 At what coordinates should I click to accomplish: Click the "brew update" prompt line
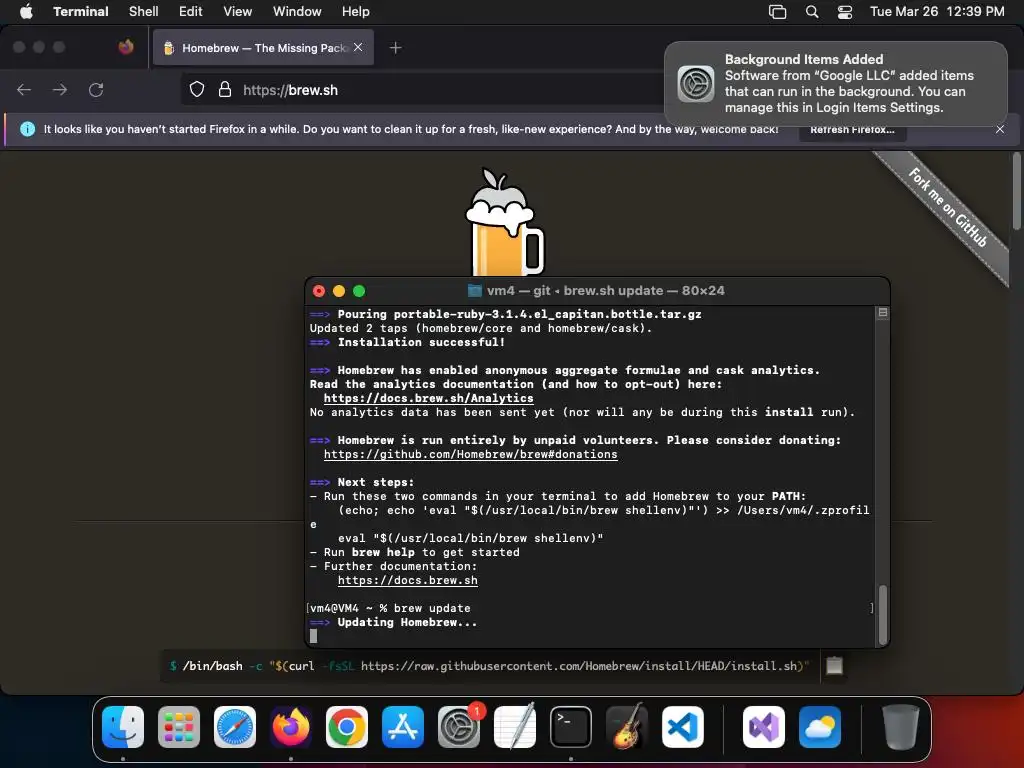[x=391, y=609]
